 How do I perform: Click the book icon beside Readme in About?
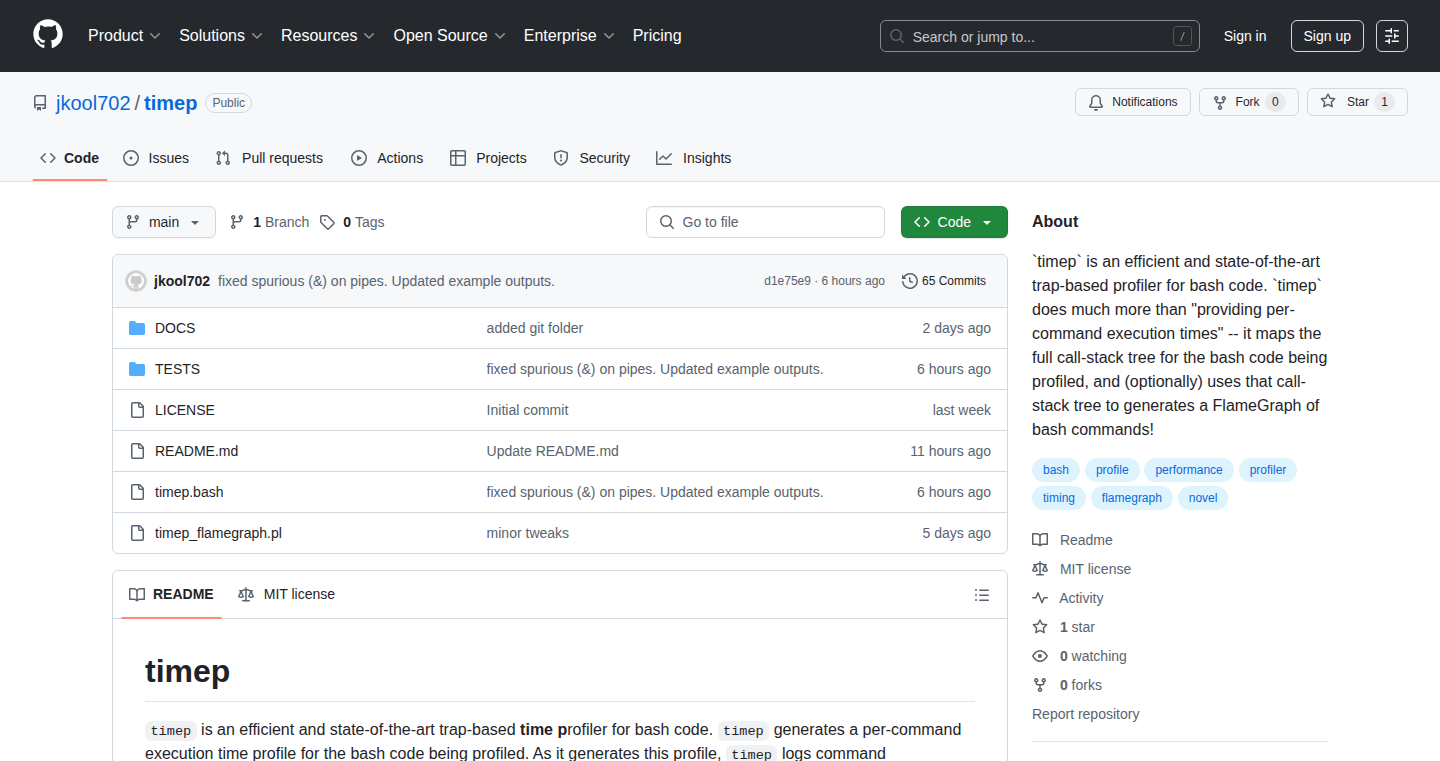pyautogui.click(x=1040, y=540)
